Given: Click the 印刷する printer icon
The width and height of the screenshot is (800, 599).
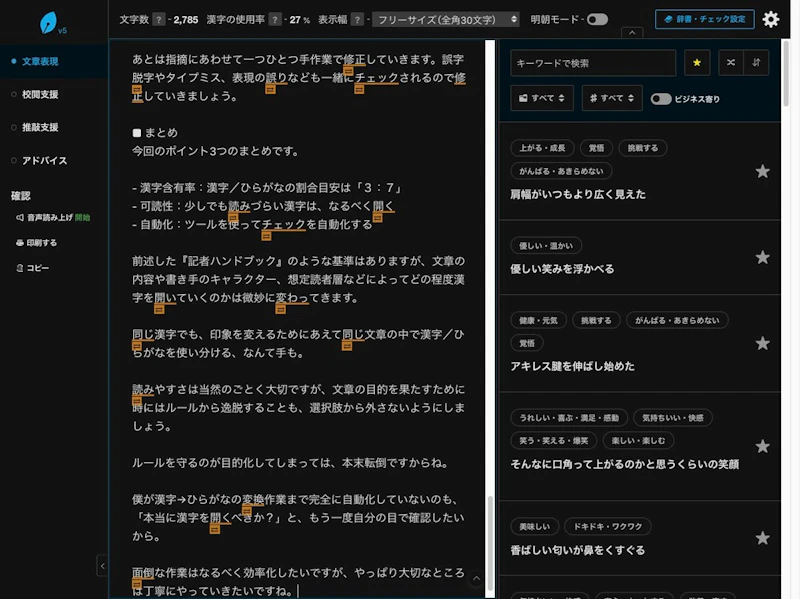Looking at the screenshot, I should pyautogui.click(x=20, y=241).
